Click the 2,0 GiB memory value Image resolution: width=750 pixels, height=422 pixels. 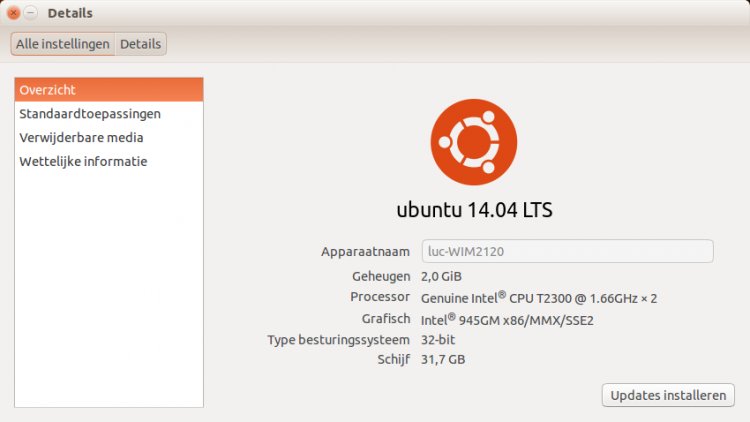(x=441, y=277)
